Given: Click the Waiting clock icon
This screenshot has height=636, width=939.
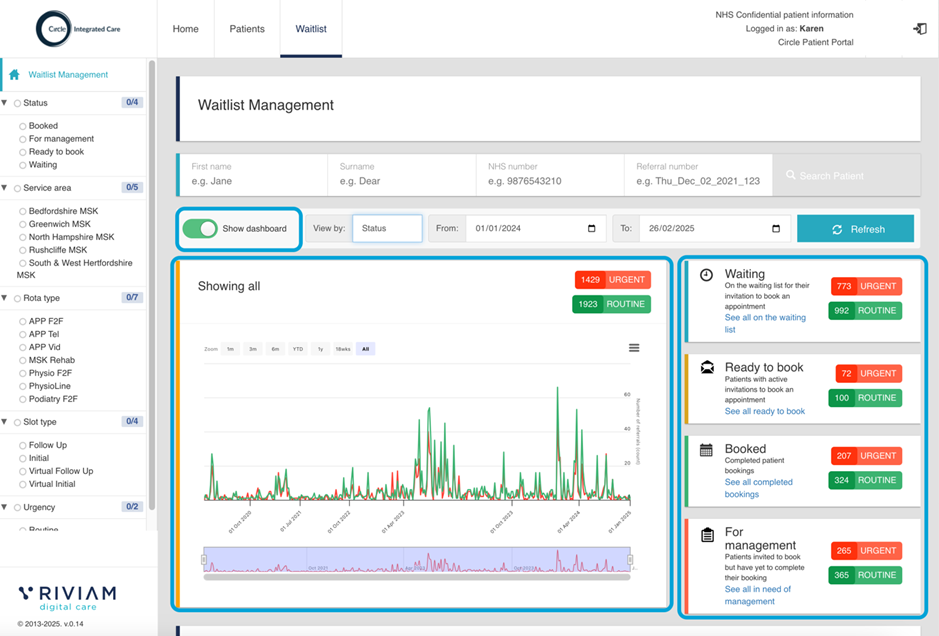Looking at the screenshot, I should tap(706, 275).
